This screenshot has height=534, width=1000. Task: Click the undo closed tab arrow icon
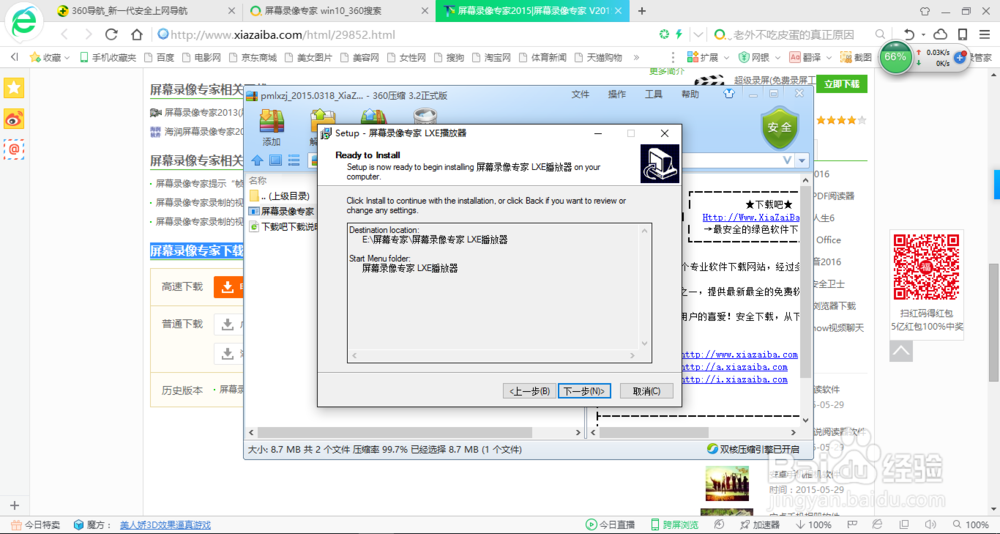tap(909, 34)
